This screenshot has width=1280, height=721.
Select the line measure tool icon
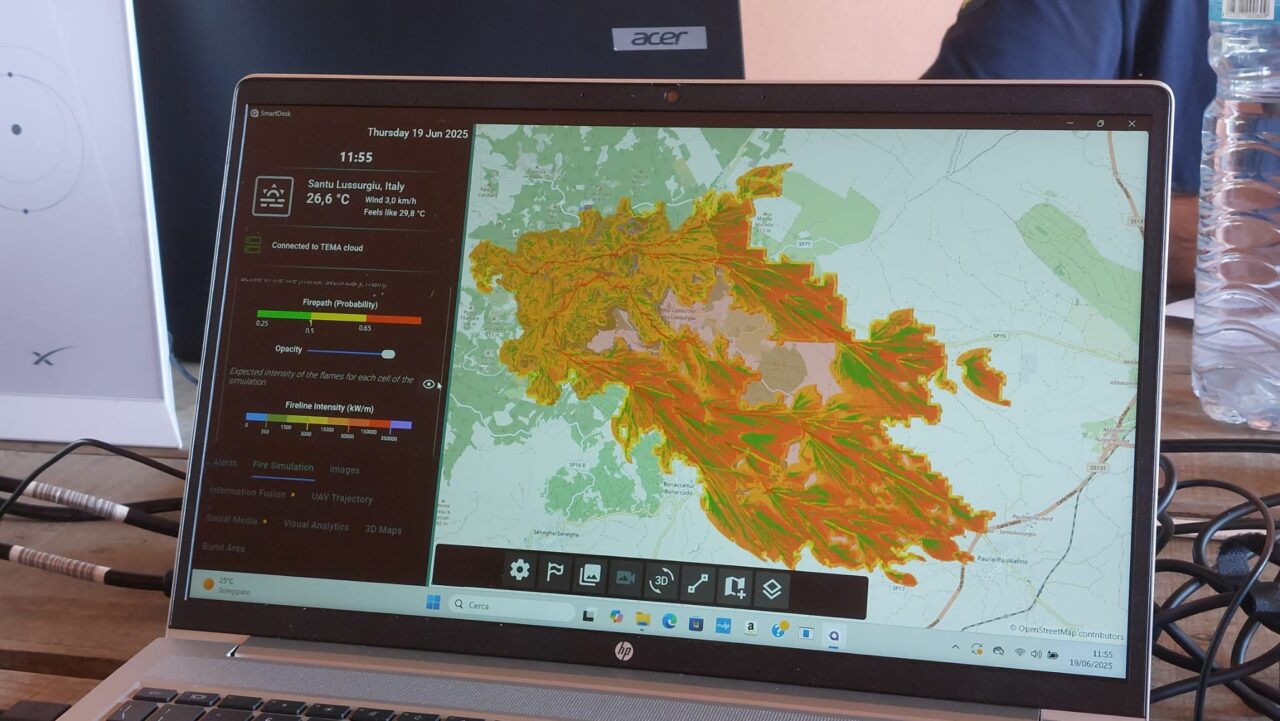point(697,584)
